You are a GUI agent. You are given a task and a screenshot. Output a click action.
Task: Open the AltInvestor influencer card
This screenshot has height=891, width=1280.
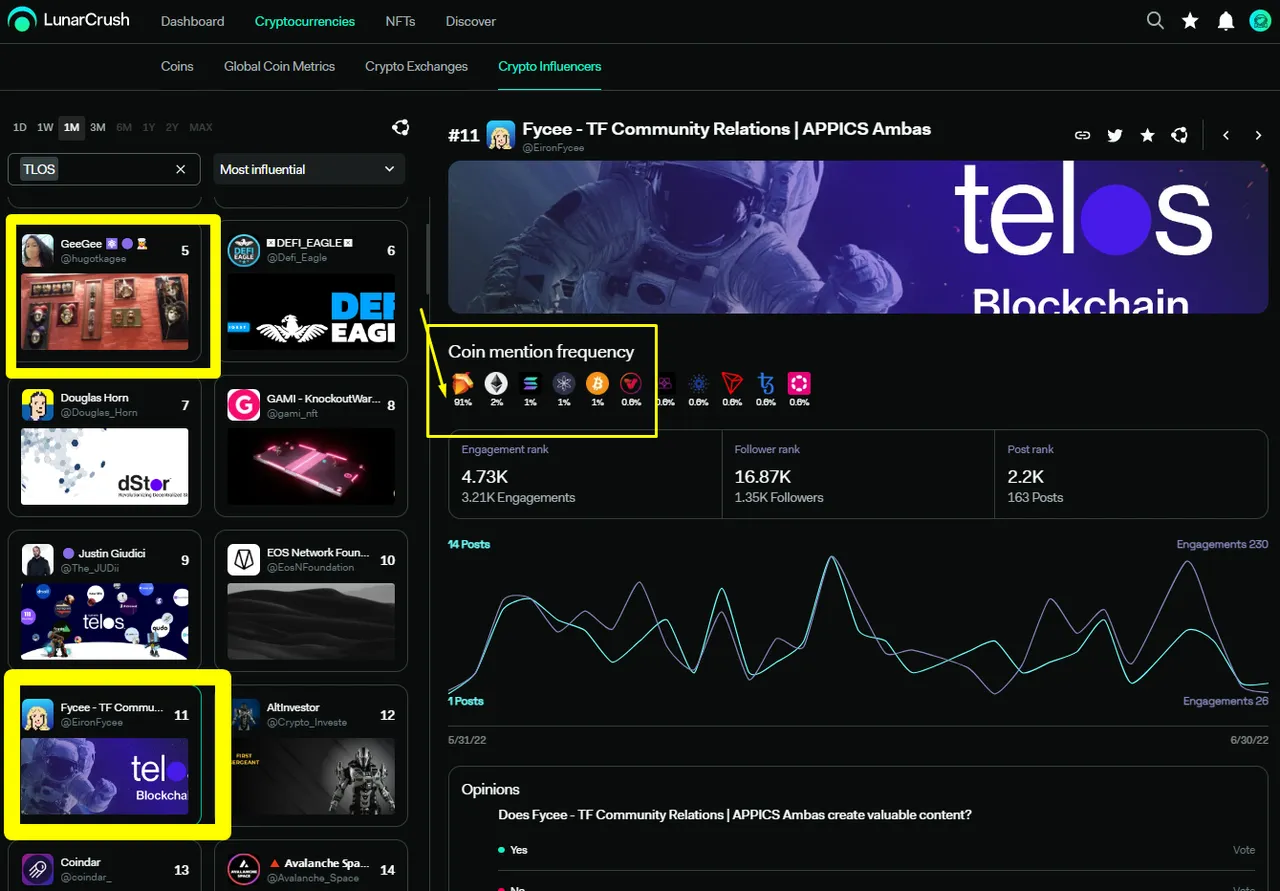click(x=311, y=756)
